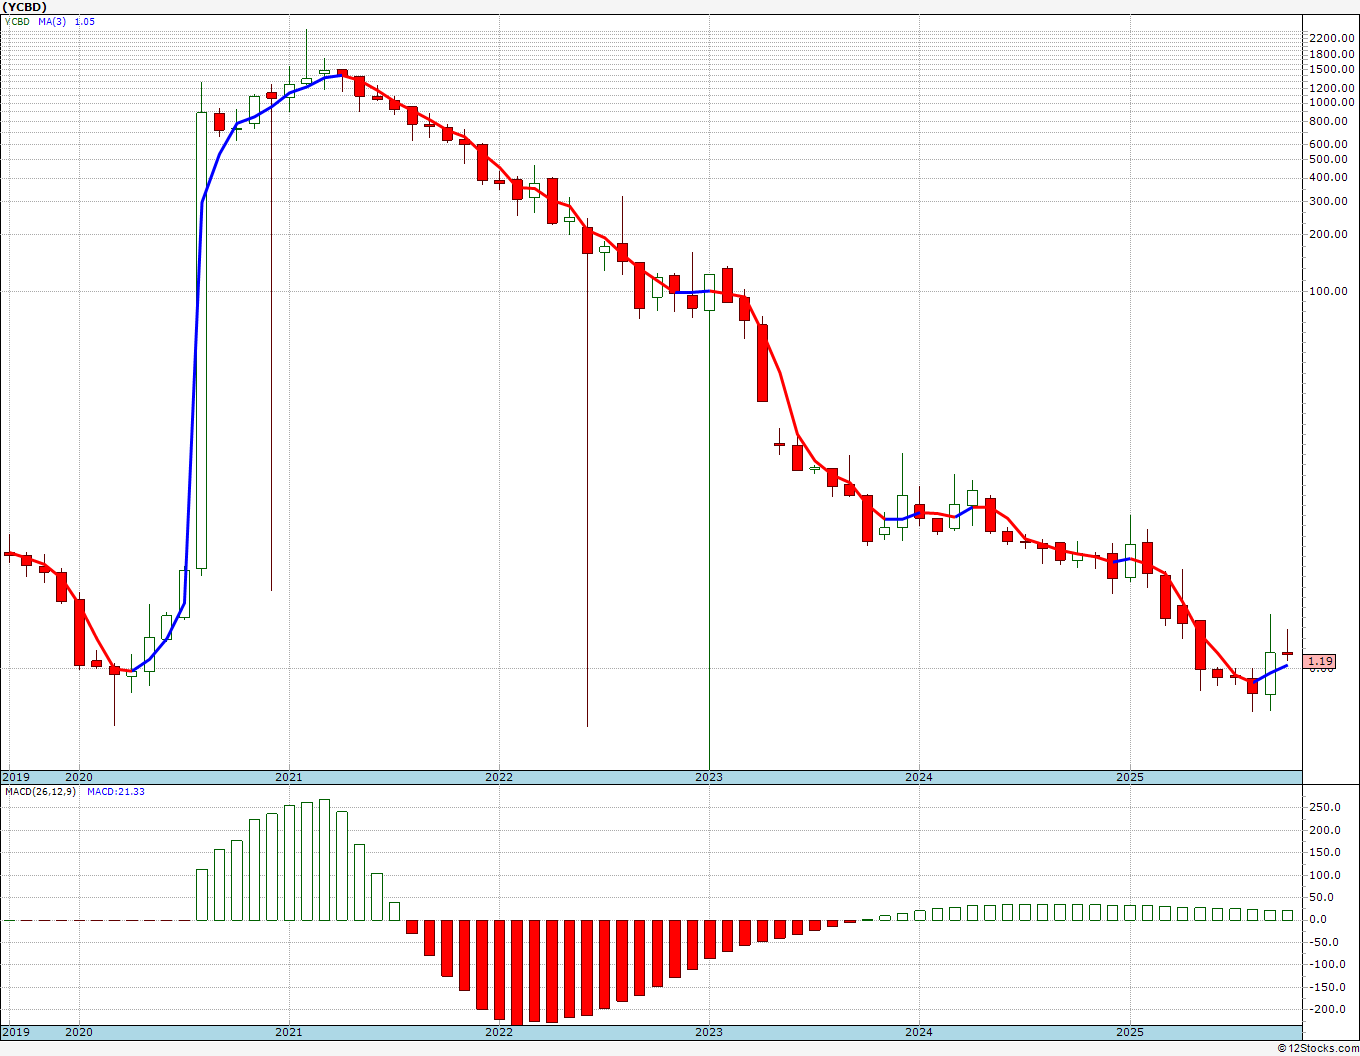This screenshot has height=1056, width=1360.
Task: Click the -50.0 MACD axis label
Action: tap(1326, 942)
